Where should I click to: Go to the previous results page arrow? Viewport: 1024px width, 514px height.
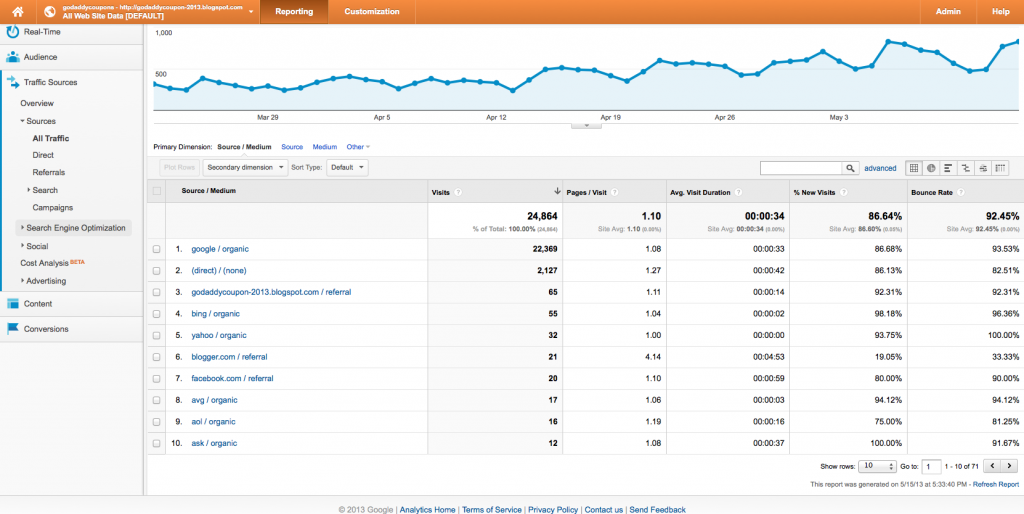pos(992,466)
